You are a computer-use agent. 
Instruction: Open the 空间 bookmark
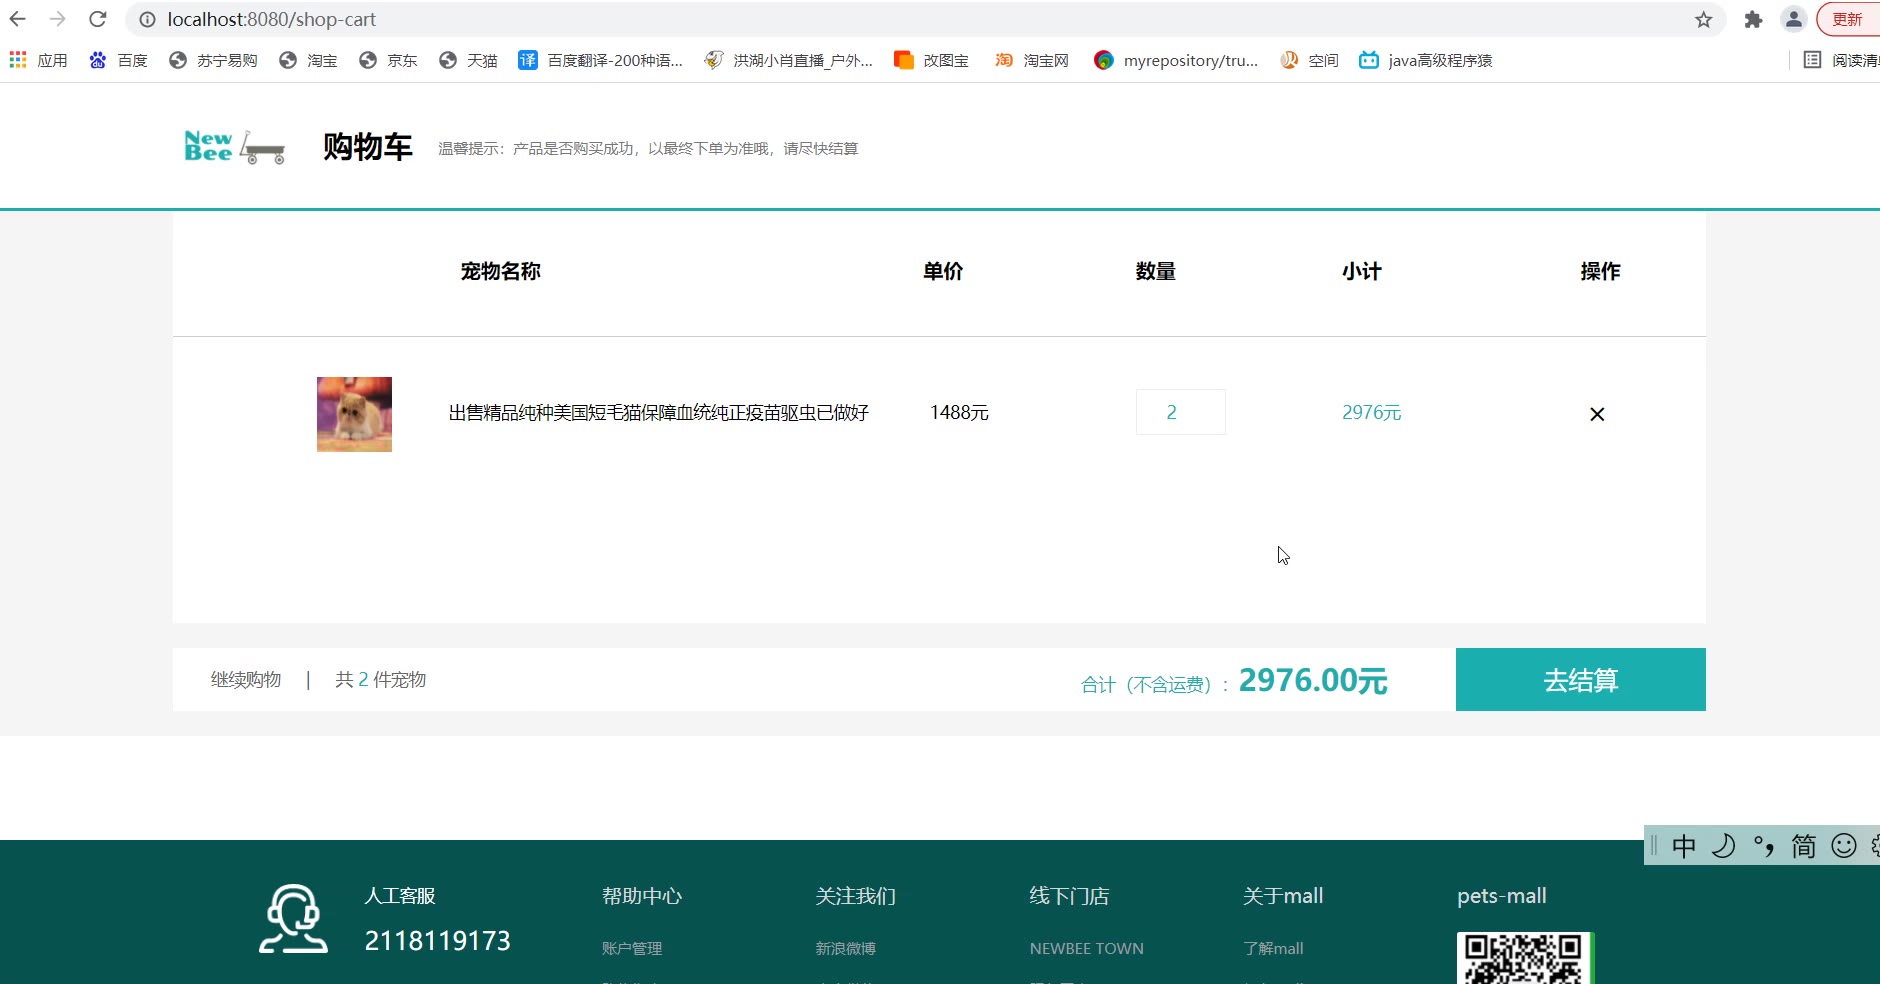click(x=1309, y=60)
